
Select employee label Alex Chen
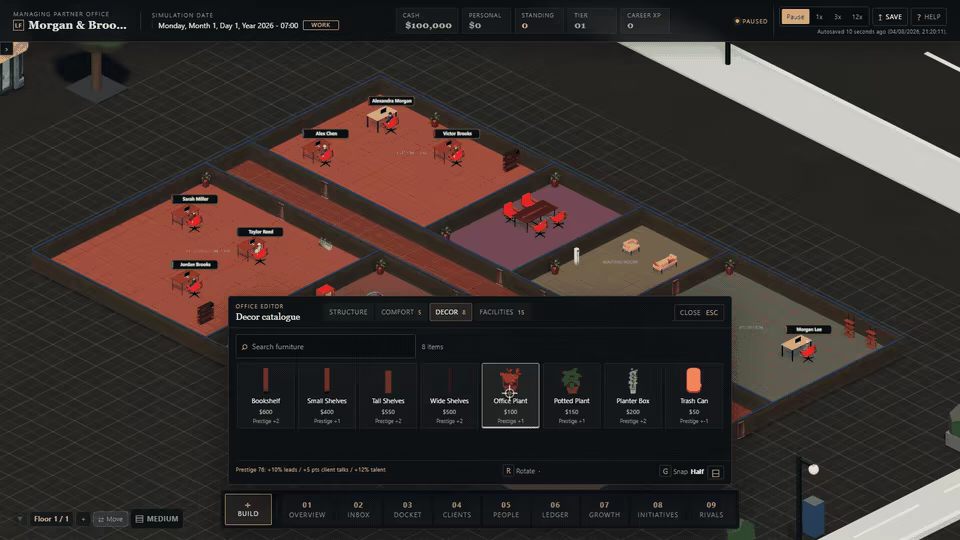coord(326,133)
